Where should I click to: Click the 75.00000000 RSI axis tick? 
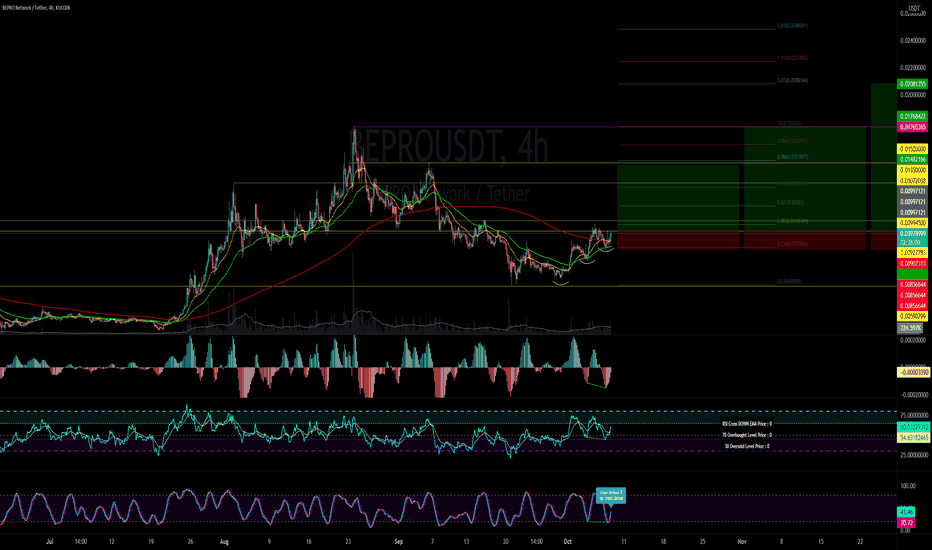(914, 416)
